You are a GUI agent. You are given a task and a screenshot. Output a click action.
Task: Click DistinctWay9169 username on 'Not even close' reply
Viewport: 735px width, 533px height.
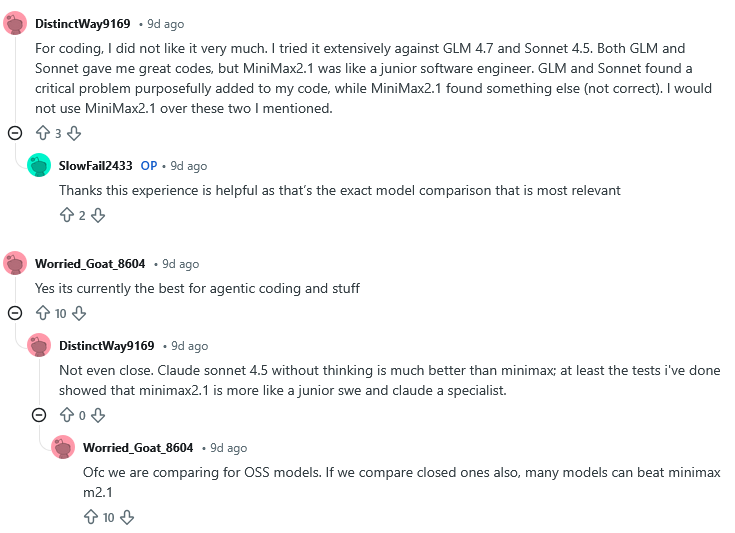pos(106,346)
